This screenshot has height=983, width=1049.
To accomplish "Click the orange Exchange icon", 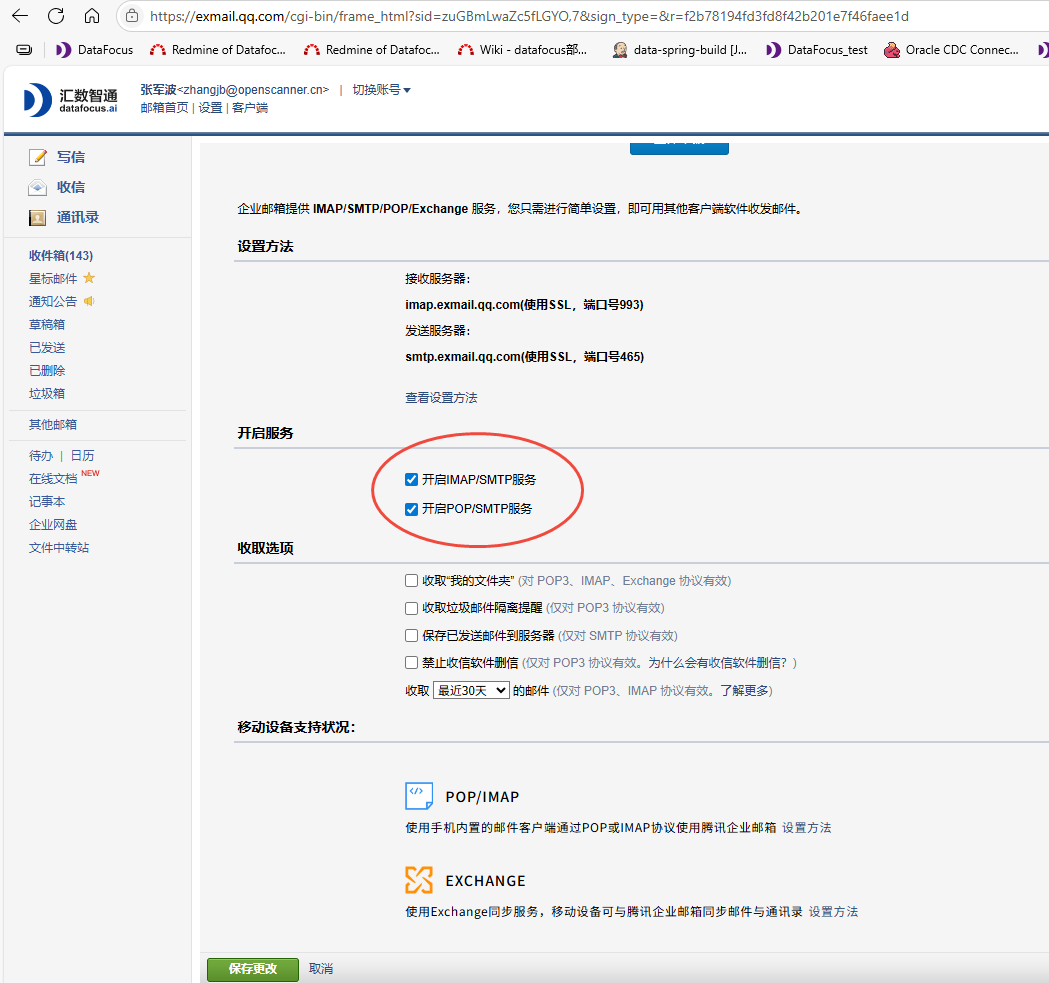I will [419, 880].
